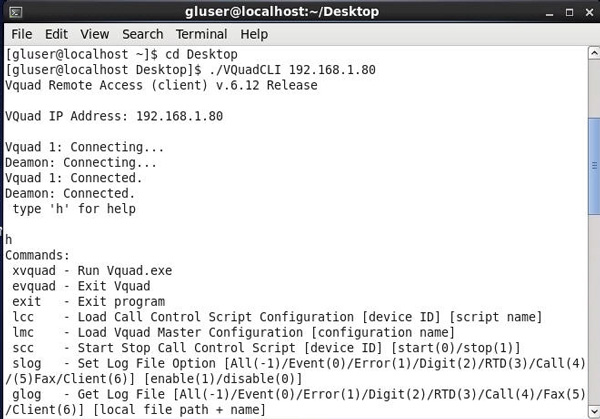
Task: Click the scrollbar track below the thumb
Action: pyautogui.click(x=594, y=310)
